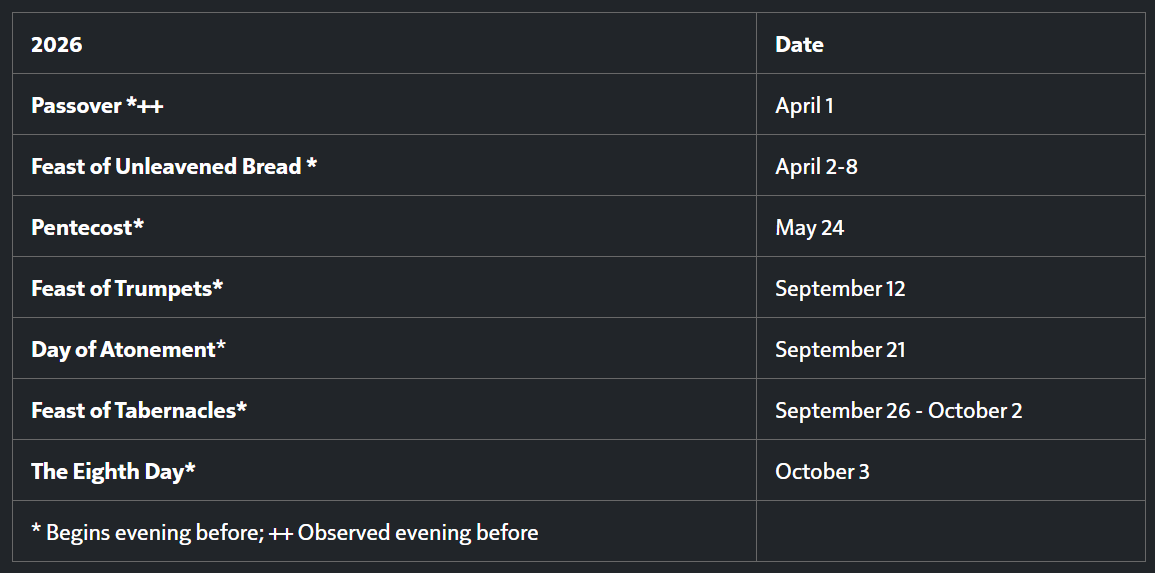This screenshot has height=573, width=1155.
Task: Select the Day of Atonement label
Action: coord(123,349)
